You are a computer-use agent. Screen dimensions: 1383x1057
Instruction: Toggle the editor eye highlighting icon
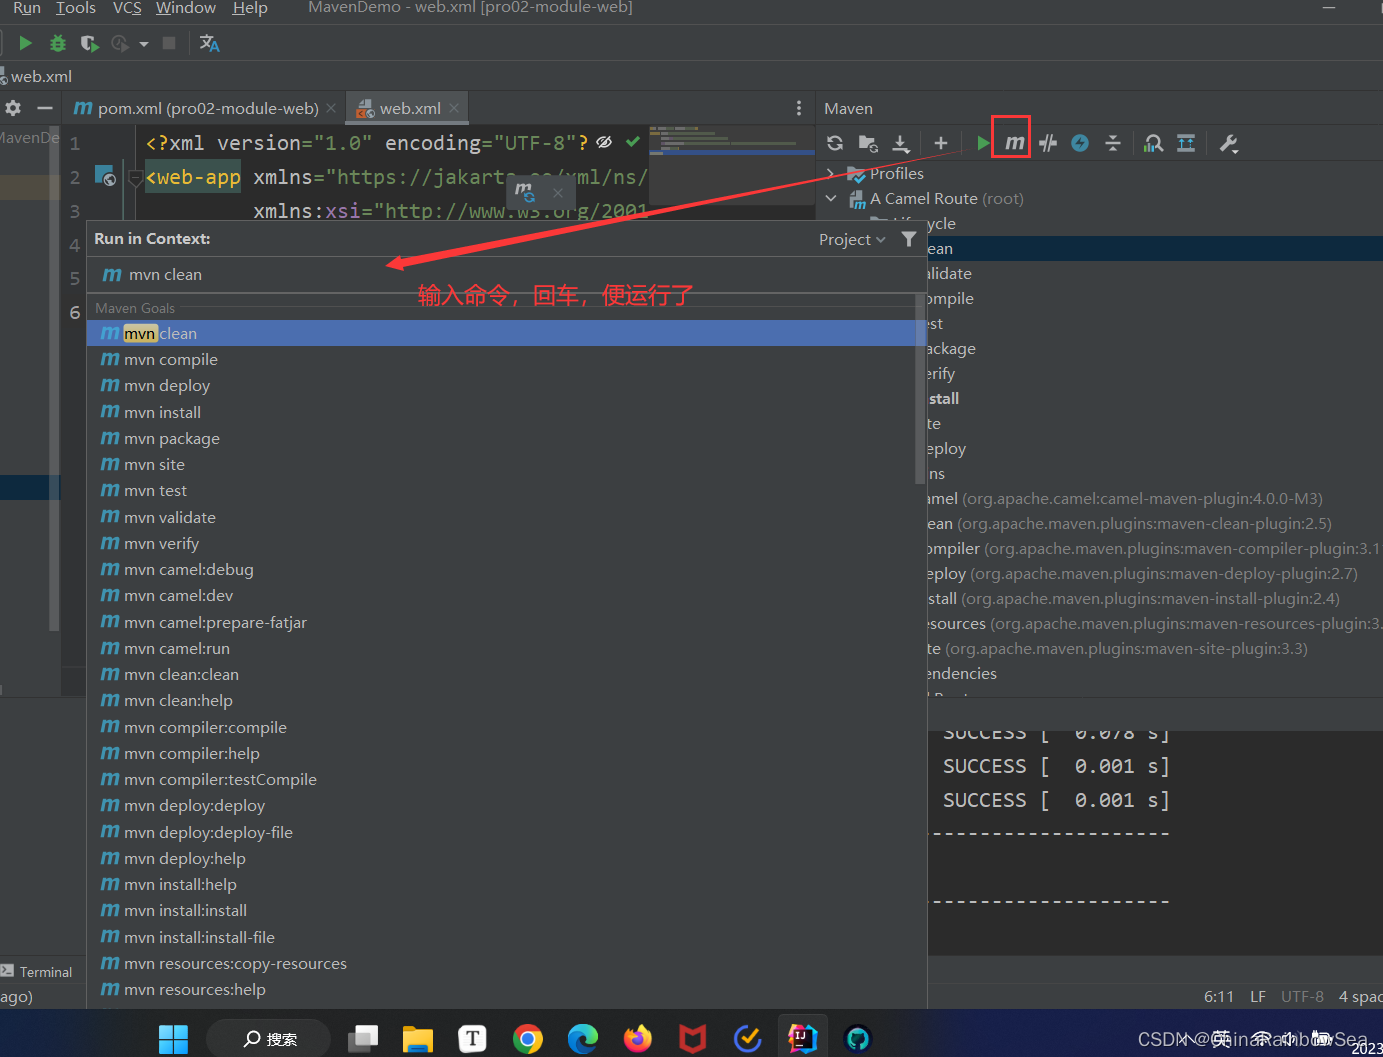coord(604,142)
